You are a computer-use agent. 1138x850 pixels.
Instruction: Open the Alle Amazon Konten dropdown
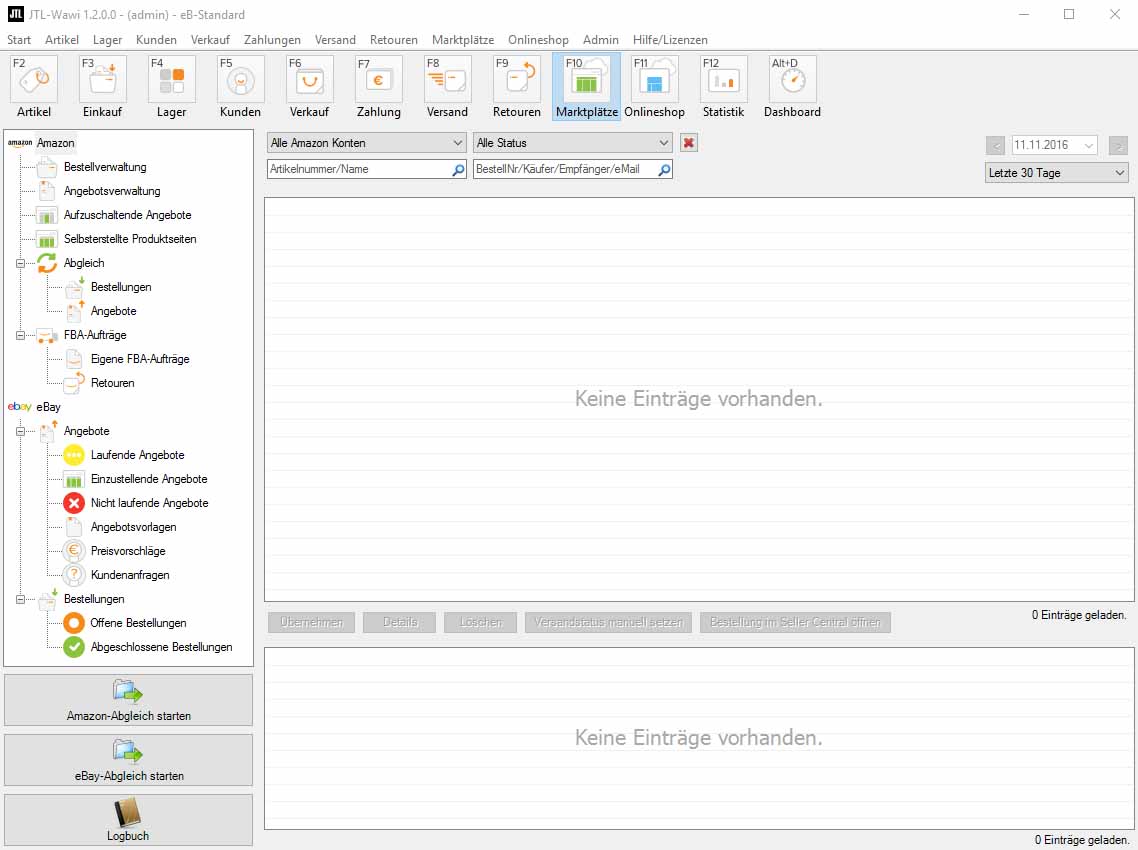366,143
